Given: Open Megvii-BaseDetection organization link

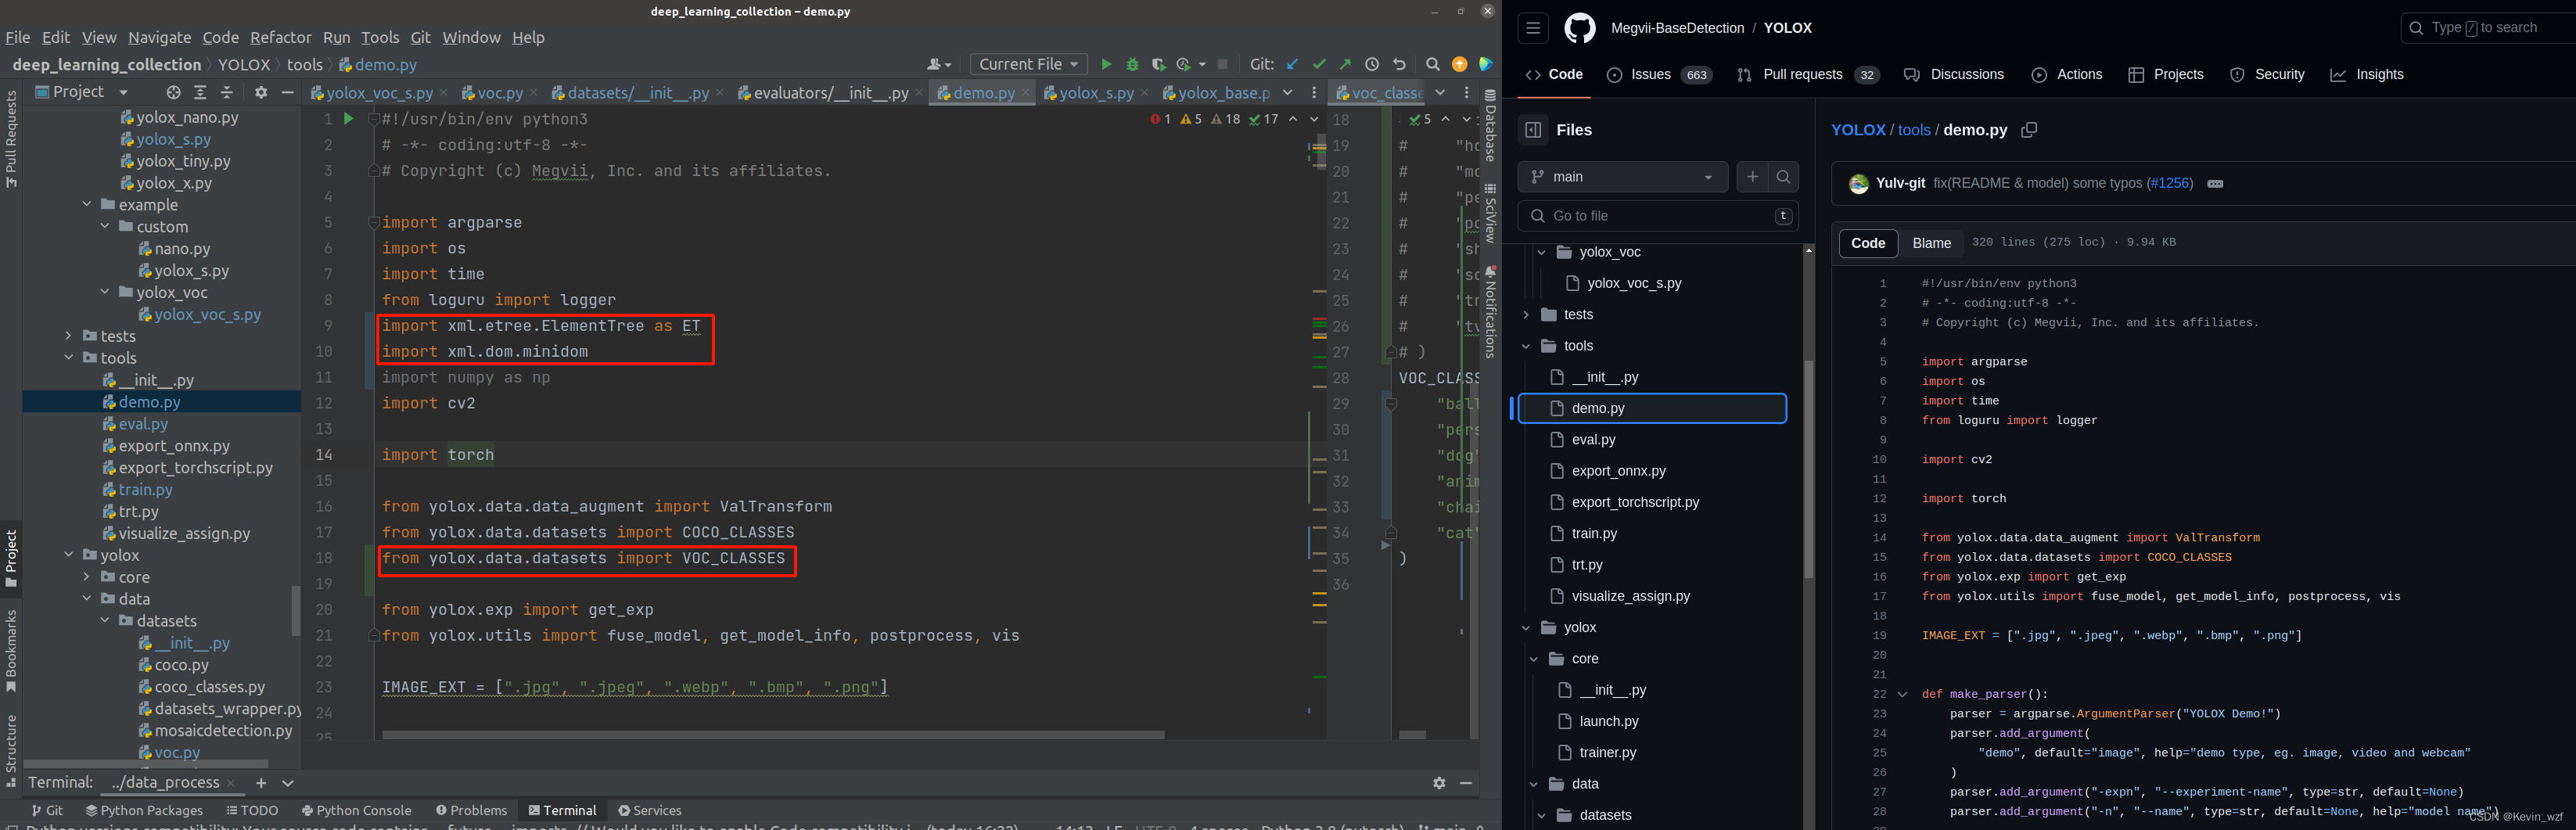Looking at the screenshot, I should pyautogui.click(x=1677, y=28).
